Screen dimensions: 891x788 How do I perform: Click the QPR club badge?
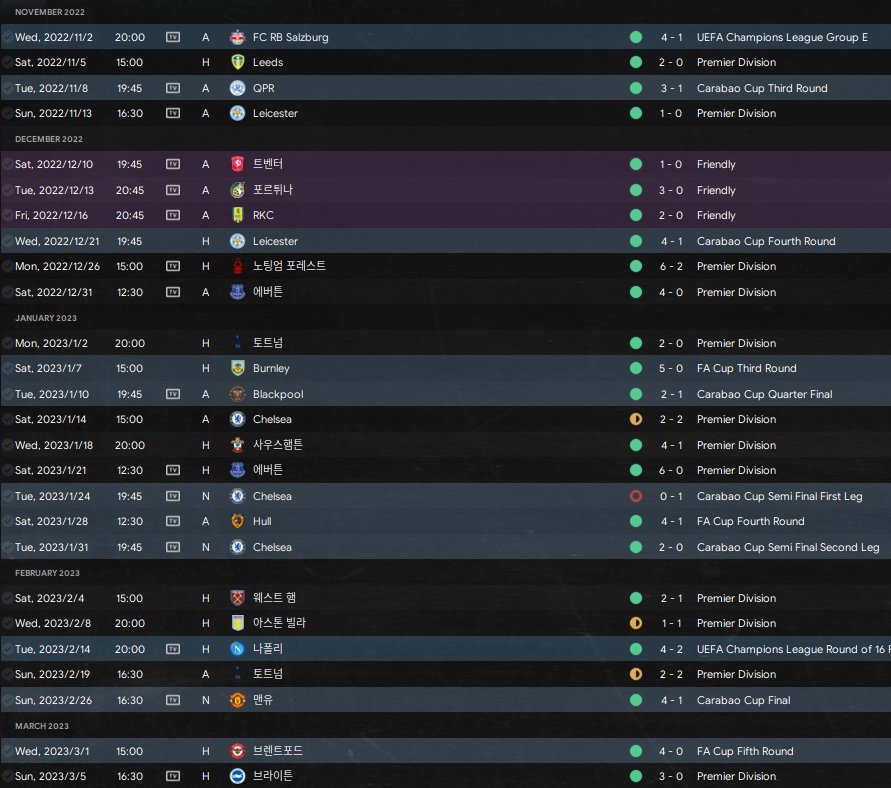[237, 88]
